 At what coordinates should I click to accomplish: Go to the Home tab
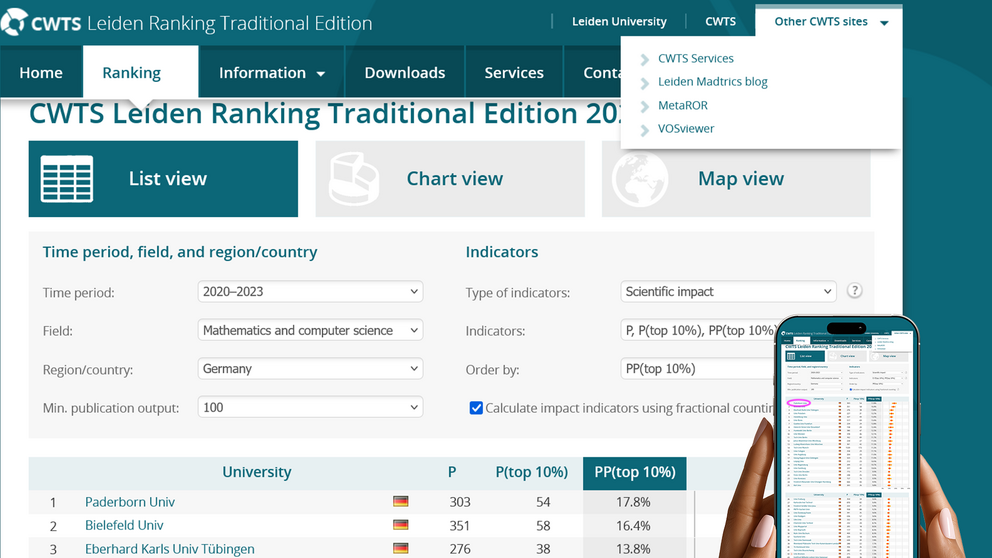click(41, 73)
